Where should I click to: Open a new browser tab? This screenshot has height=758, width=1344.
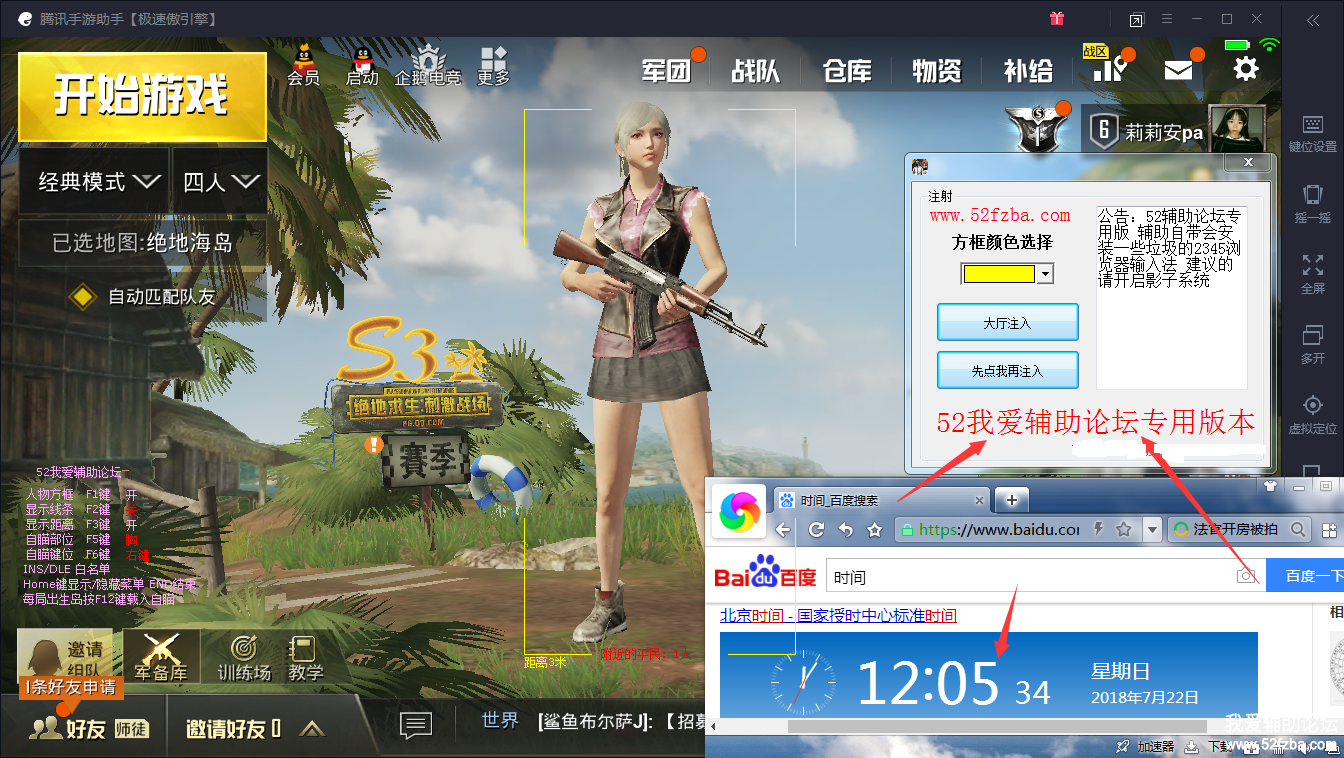click(1011, 500)
